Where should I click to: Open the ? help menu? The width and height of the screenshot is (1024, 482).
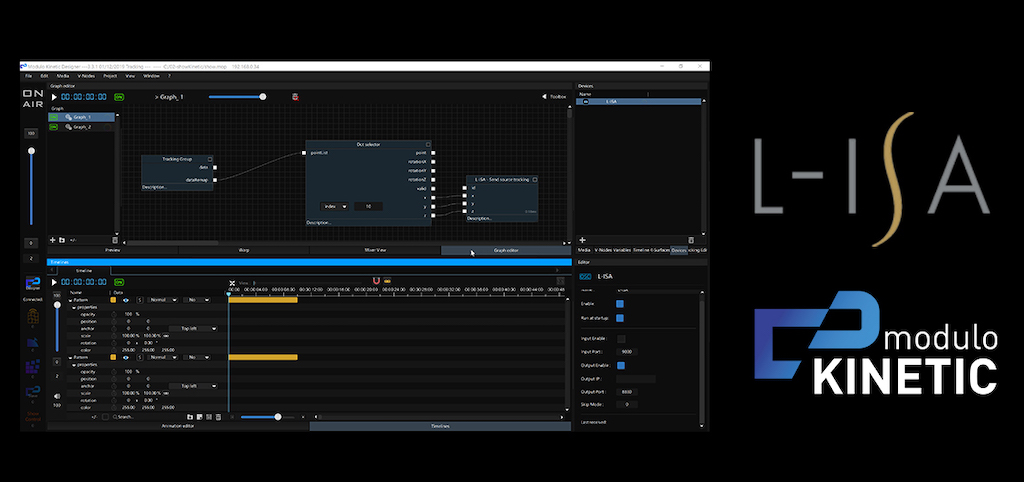pos(170,76)
